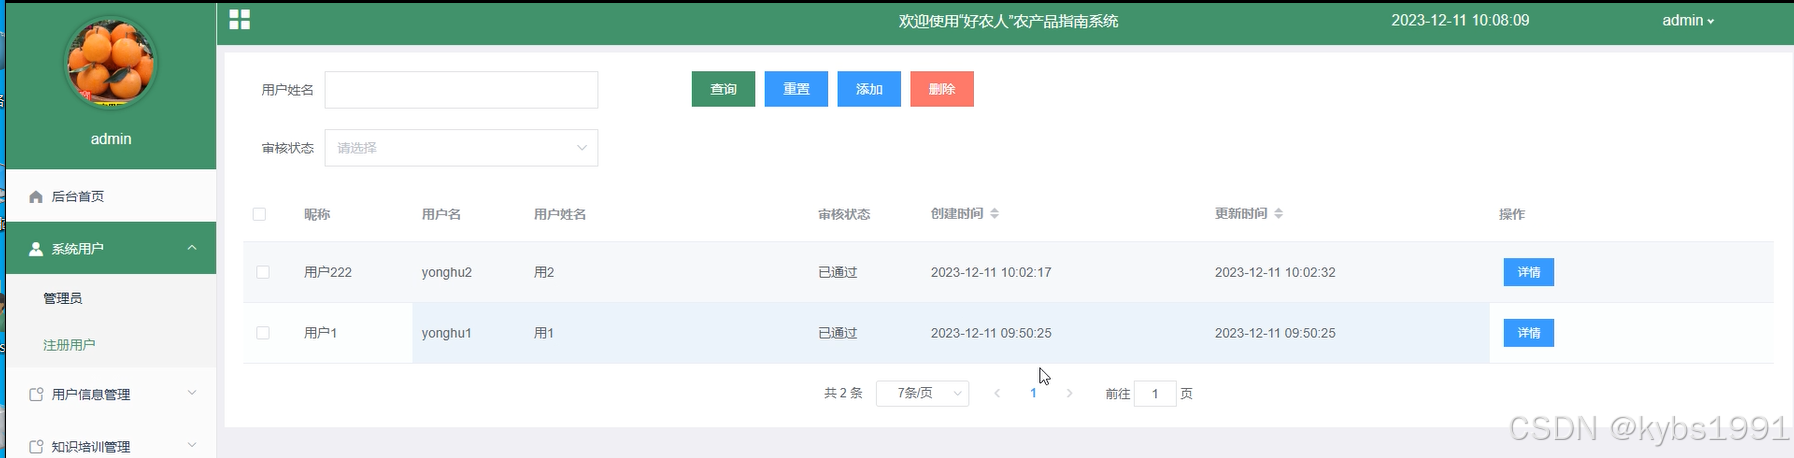
Task: Open 详情 for user yonghu1
Action: click(1529, 333)
